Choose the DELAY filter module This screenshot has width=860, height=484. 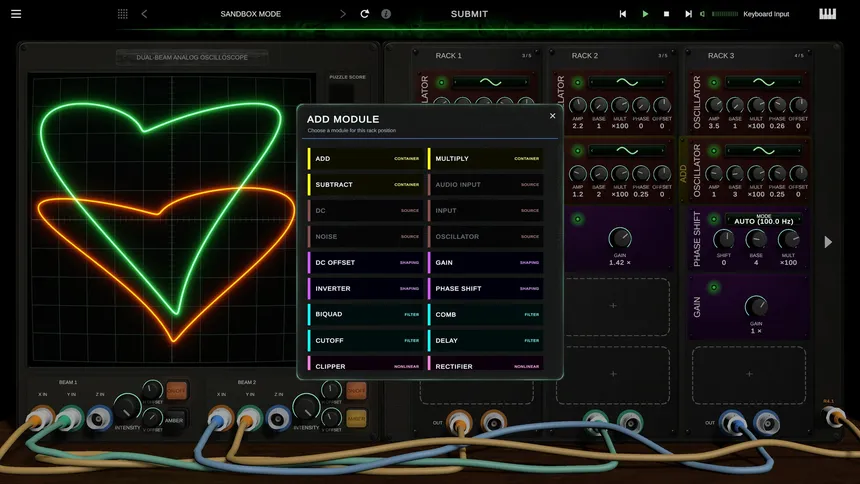(x=485, y=340)
